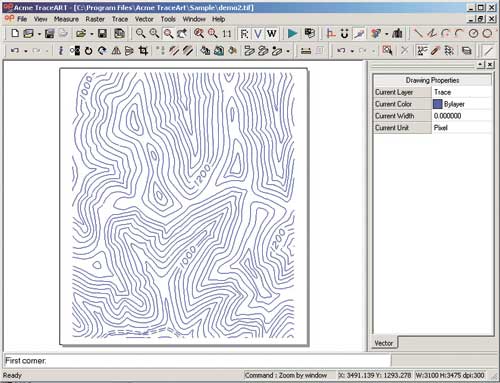500x383 pixels.
Task: Expand the open folder dropdown arrow
Action: point(92,34)
